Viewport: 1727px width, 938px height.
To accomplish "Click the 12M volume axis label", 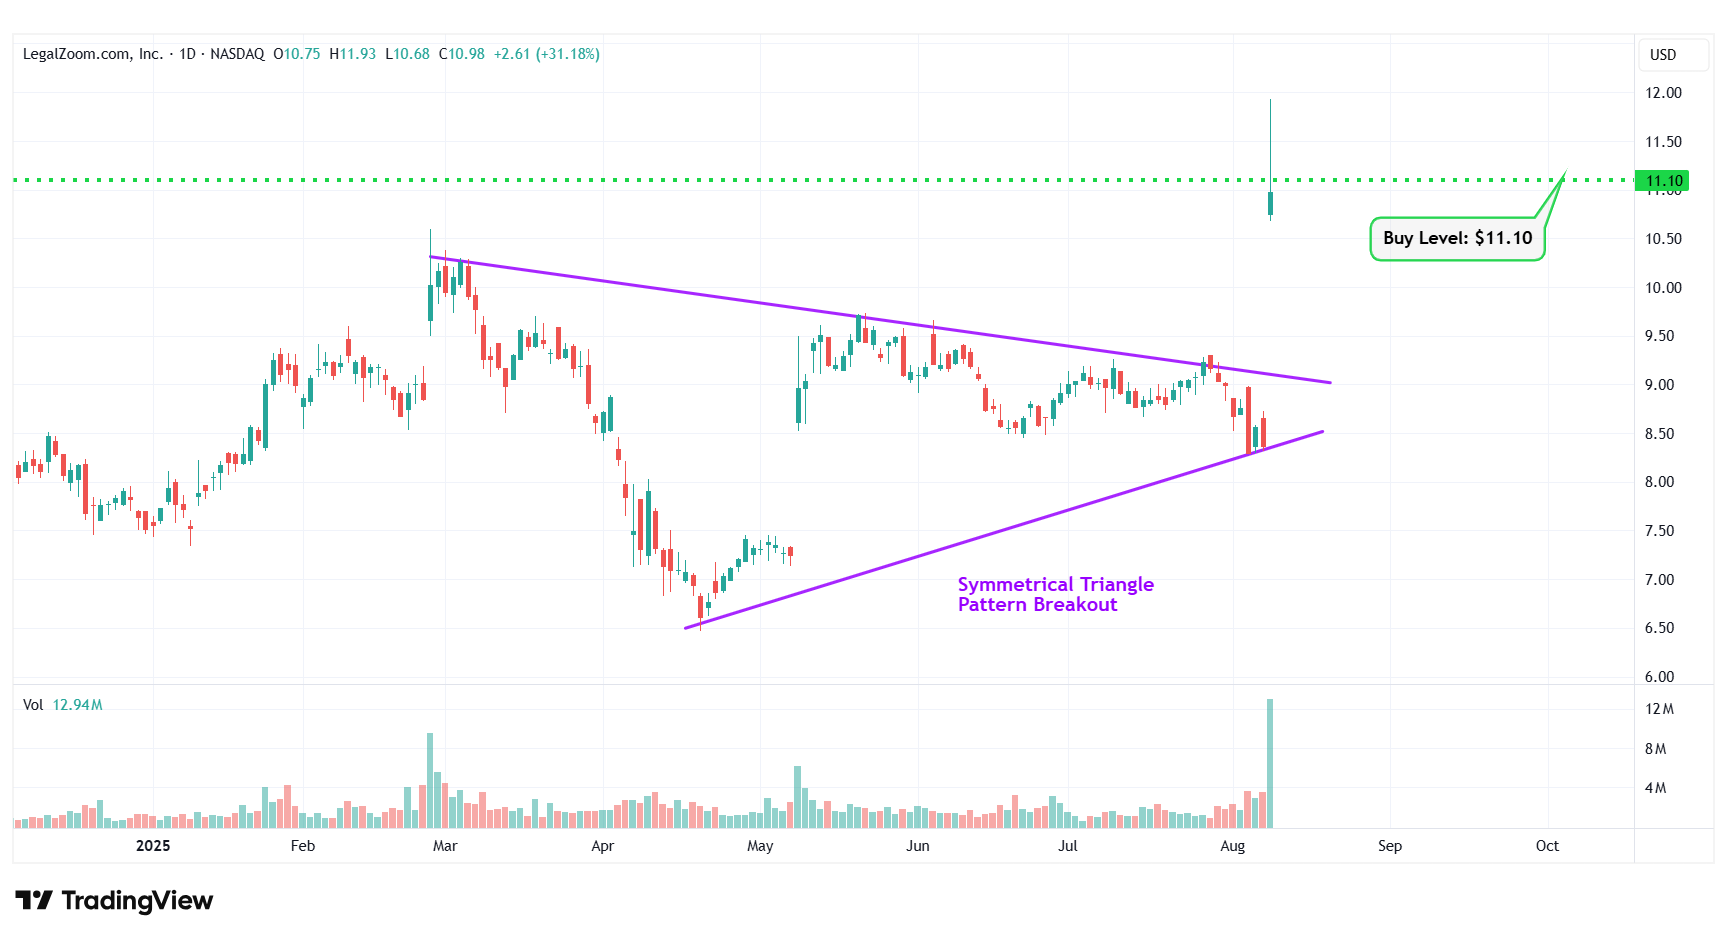I will tap(1660, 709).
